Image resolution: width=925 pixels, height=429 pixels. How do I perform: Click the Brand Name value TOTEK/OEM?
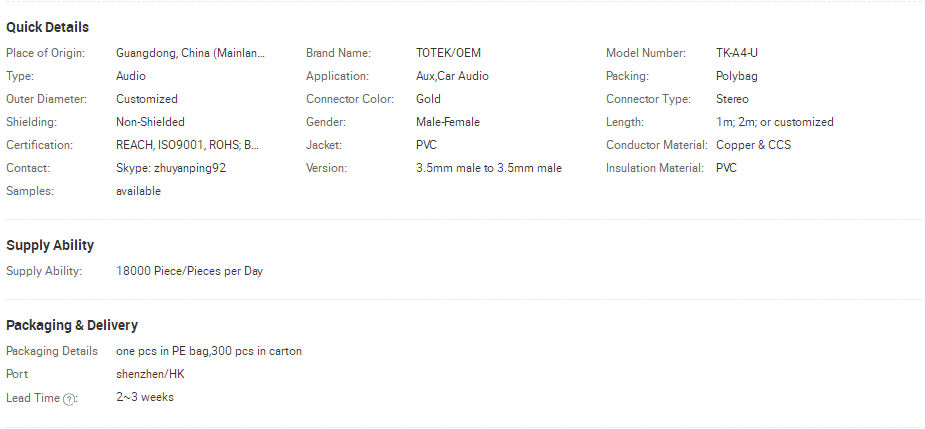point(448,53)
